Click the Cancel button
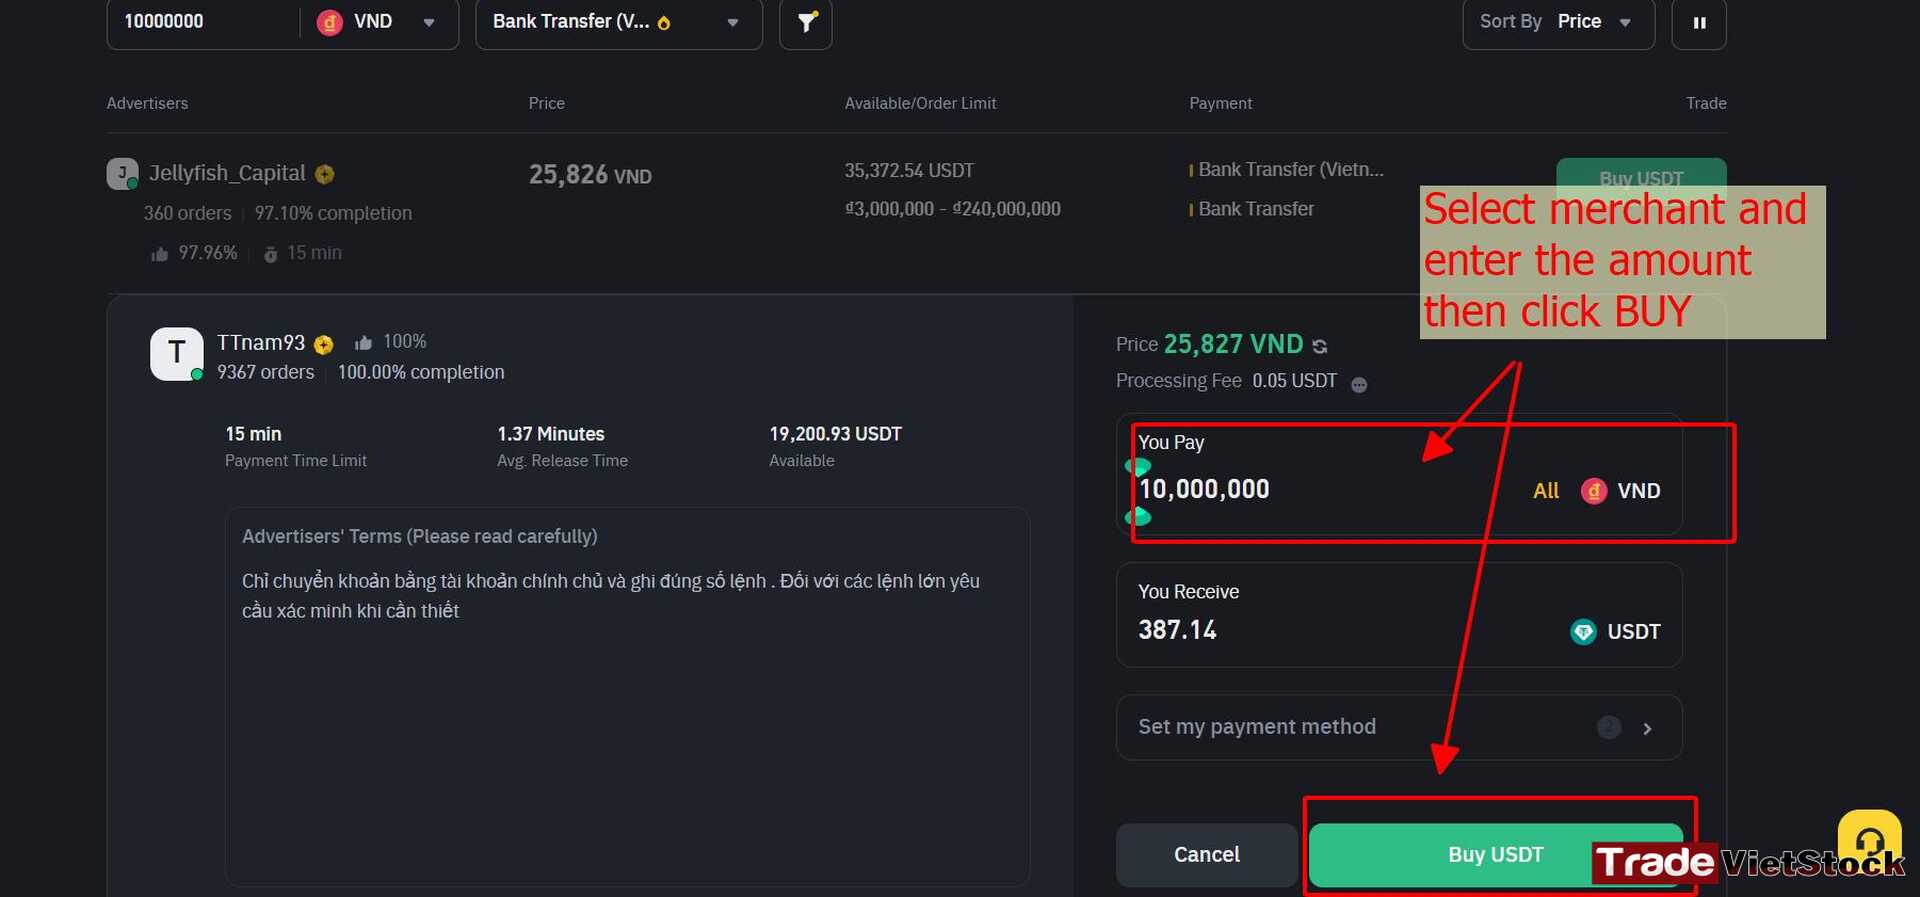Viewport: 1920px width, 897px height. 1207,855
